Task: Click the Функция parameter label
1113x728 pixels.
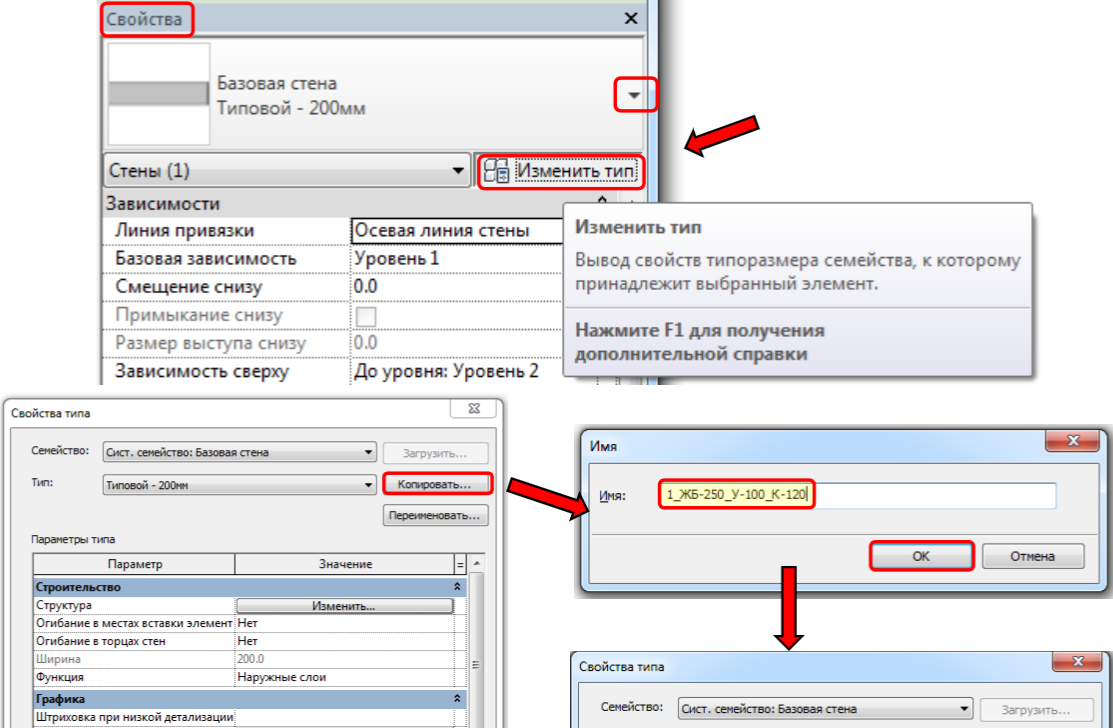Action: point(60,677)
